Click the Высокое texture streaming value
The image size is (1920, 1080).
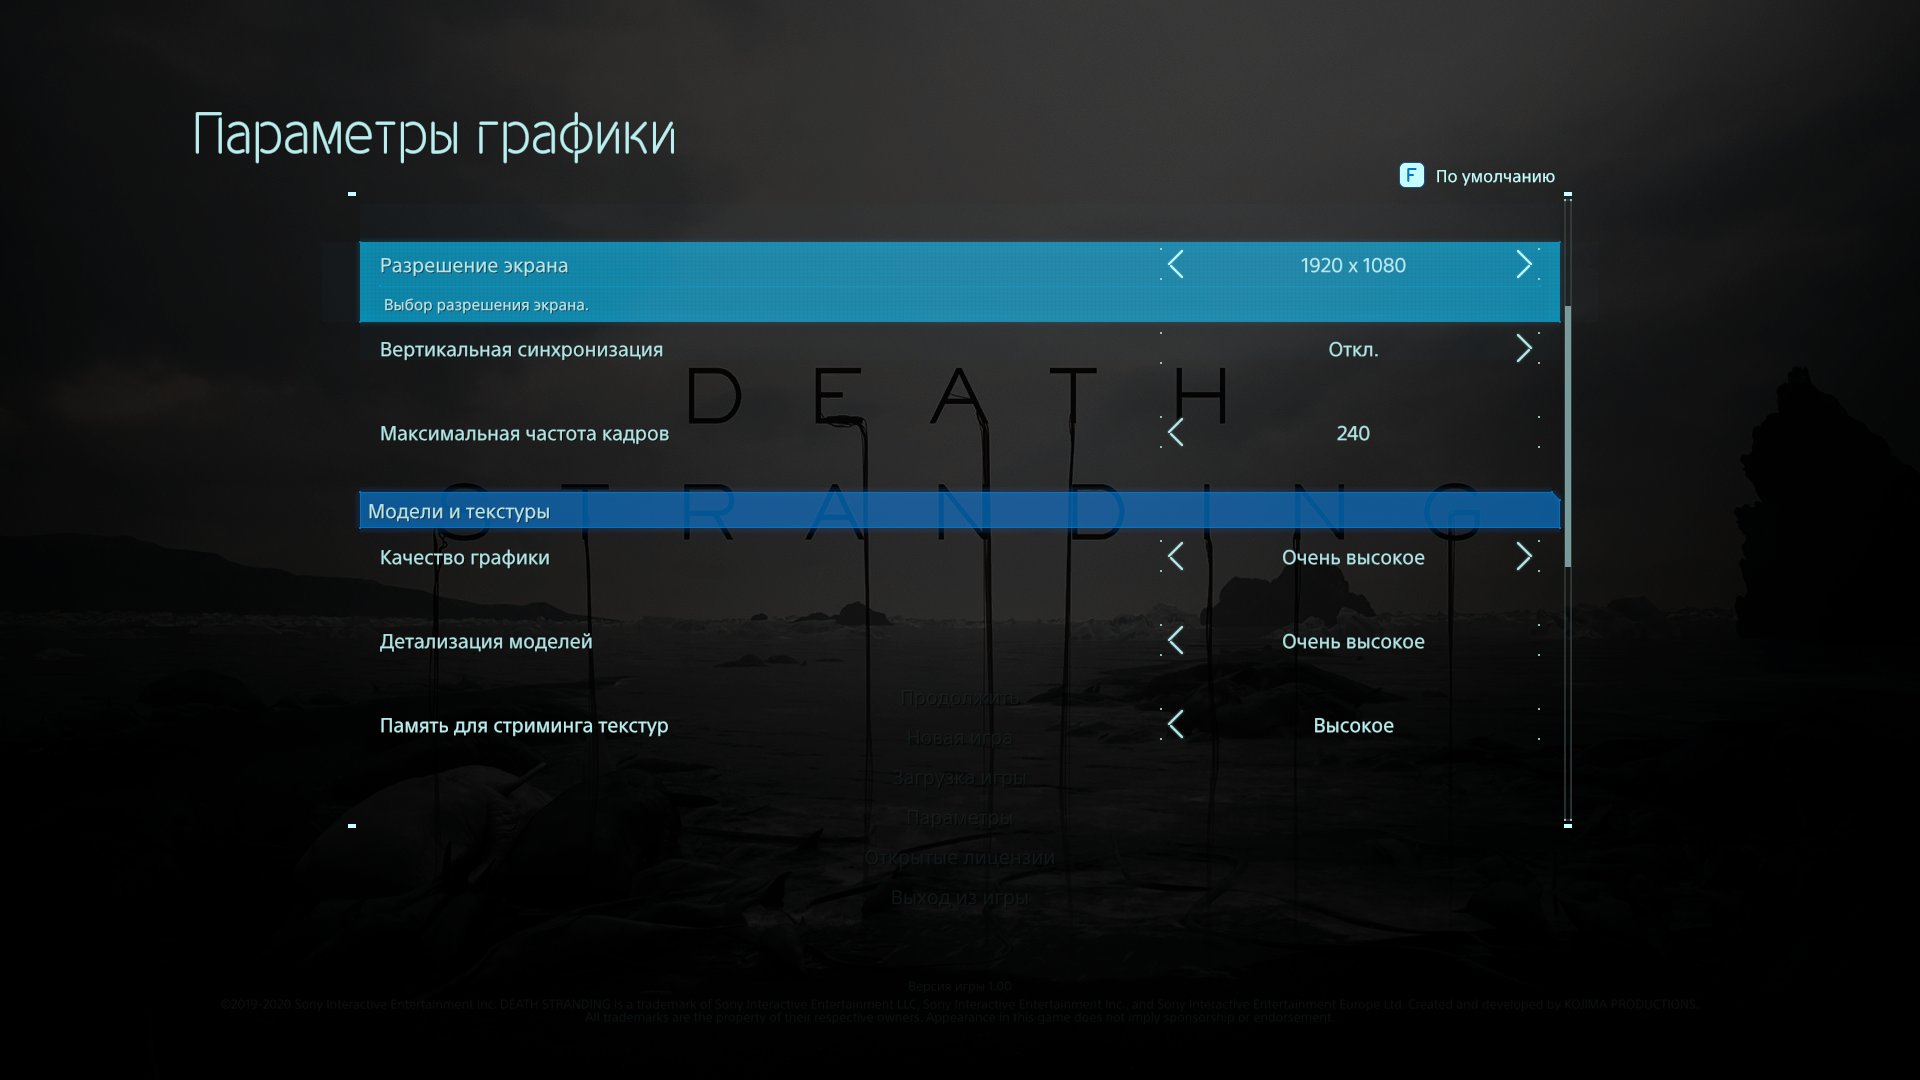pyautogui.click(x=1353, y=726)
